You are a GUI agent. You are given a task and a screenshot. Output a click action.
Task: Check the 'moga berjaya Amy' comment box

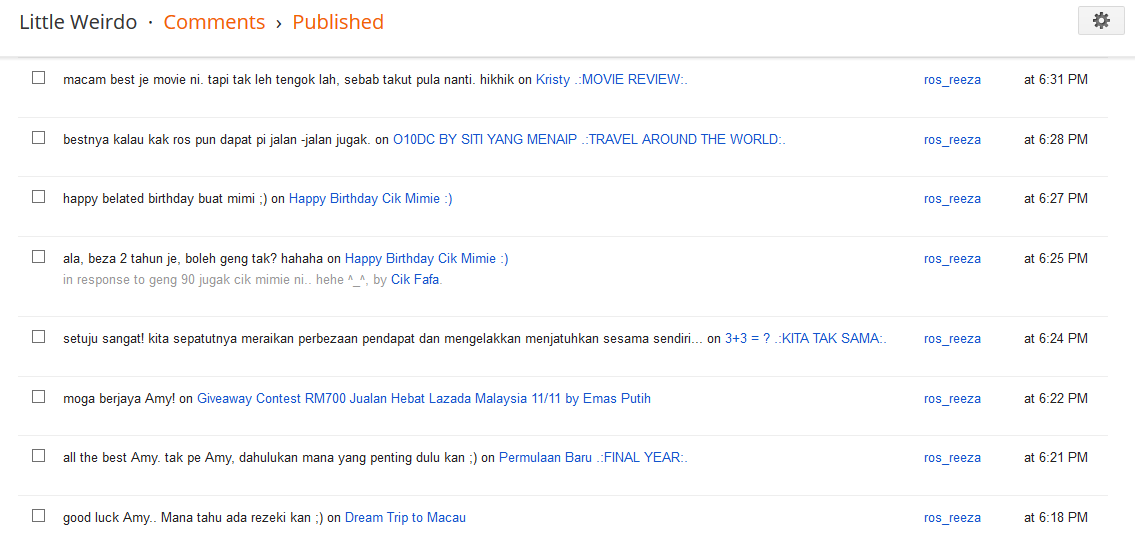38,397
